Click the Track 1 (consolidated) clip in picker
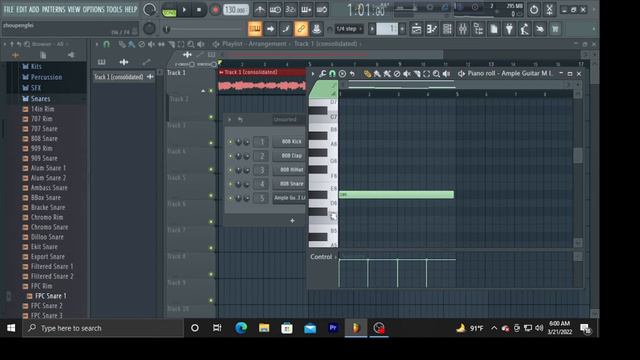The image size is (640, 360). click(123, 77)
